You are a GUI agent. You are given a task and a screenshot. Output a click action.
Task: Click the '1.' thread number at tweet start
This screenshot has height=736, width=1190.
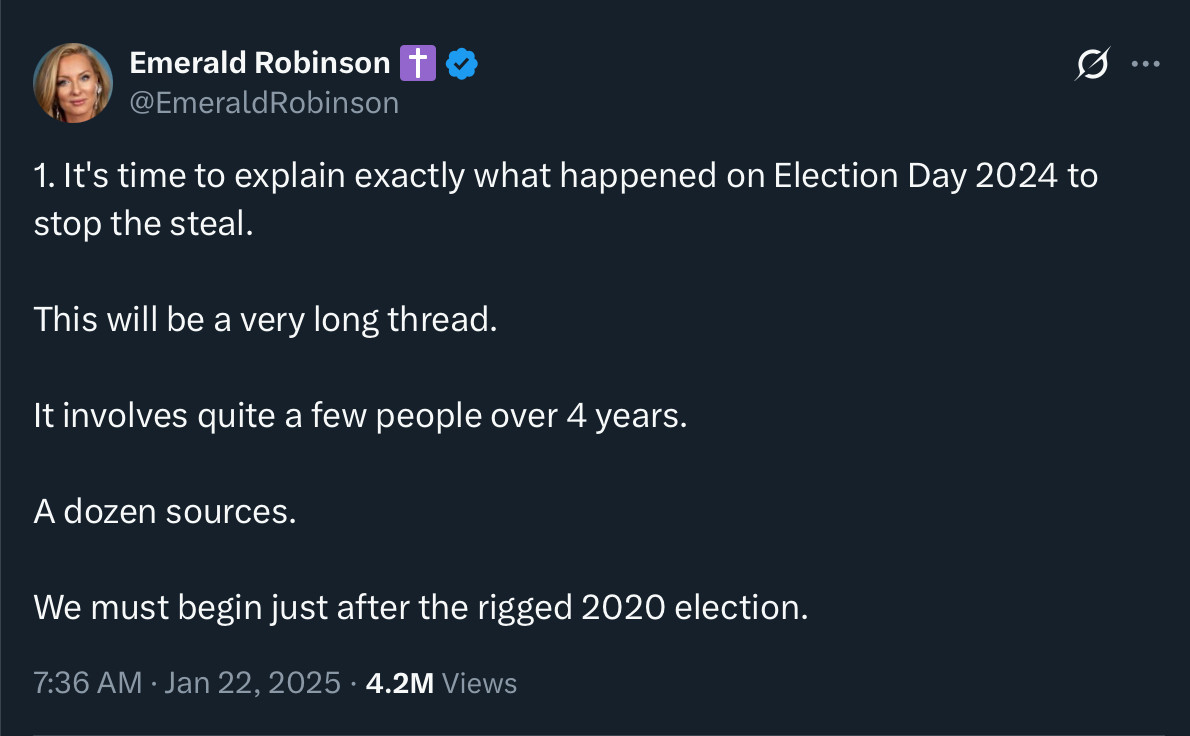(43, 176)
